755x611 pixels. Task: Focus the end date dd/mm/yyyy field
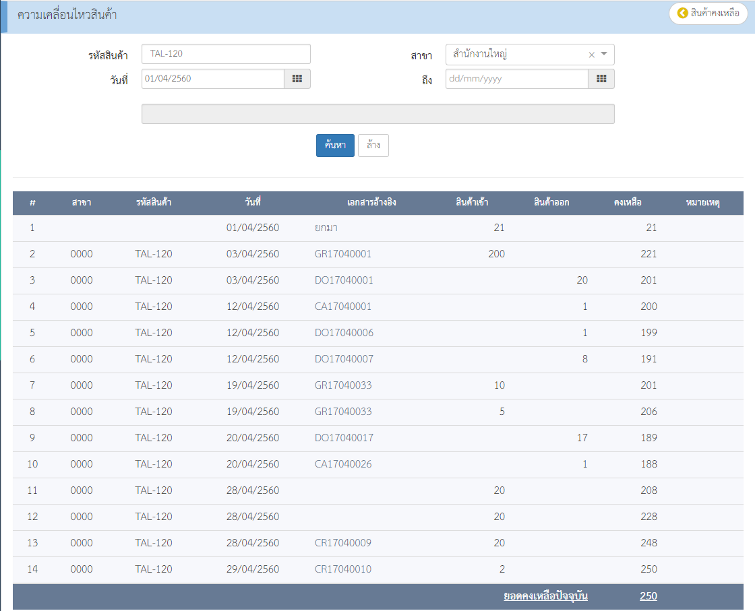point(517,79)
